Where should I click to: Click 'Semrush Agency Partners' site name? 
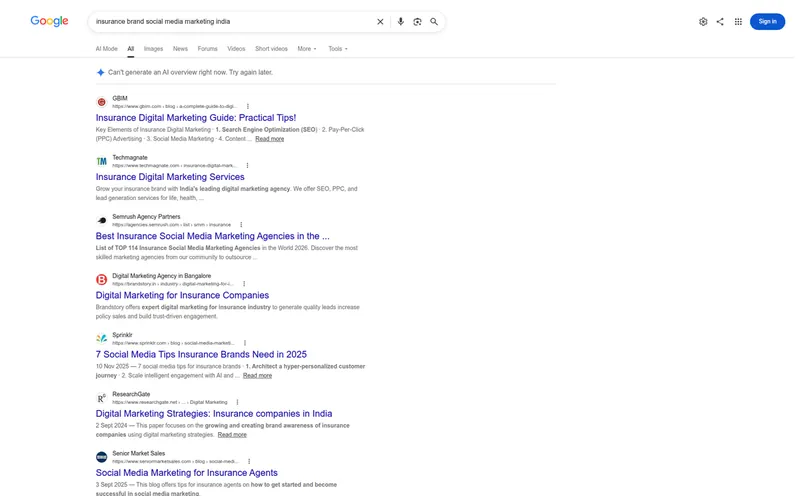pos(146,217)
